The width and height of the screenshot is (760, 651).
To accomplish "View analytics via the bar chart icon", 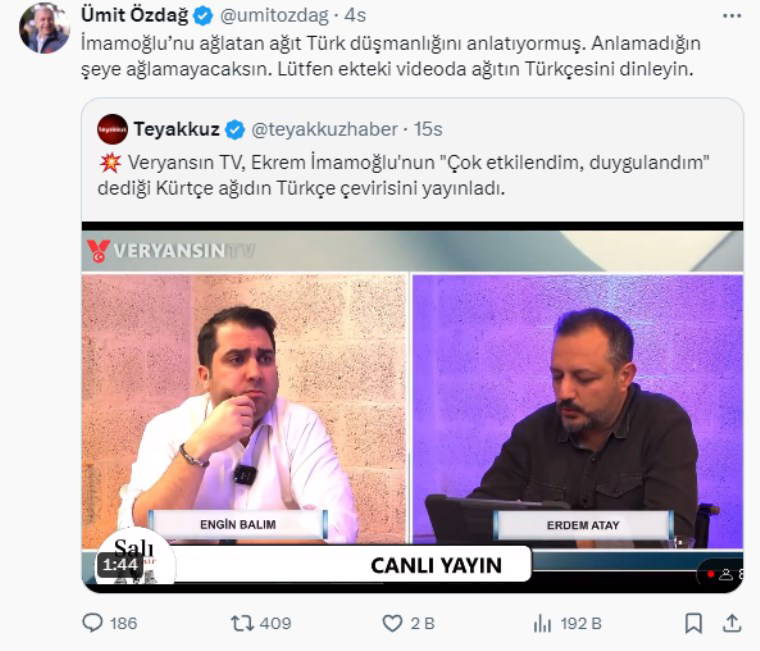I will [x=542, y=623].
